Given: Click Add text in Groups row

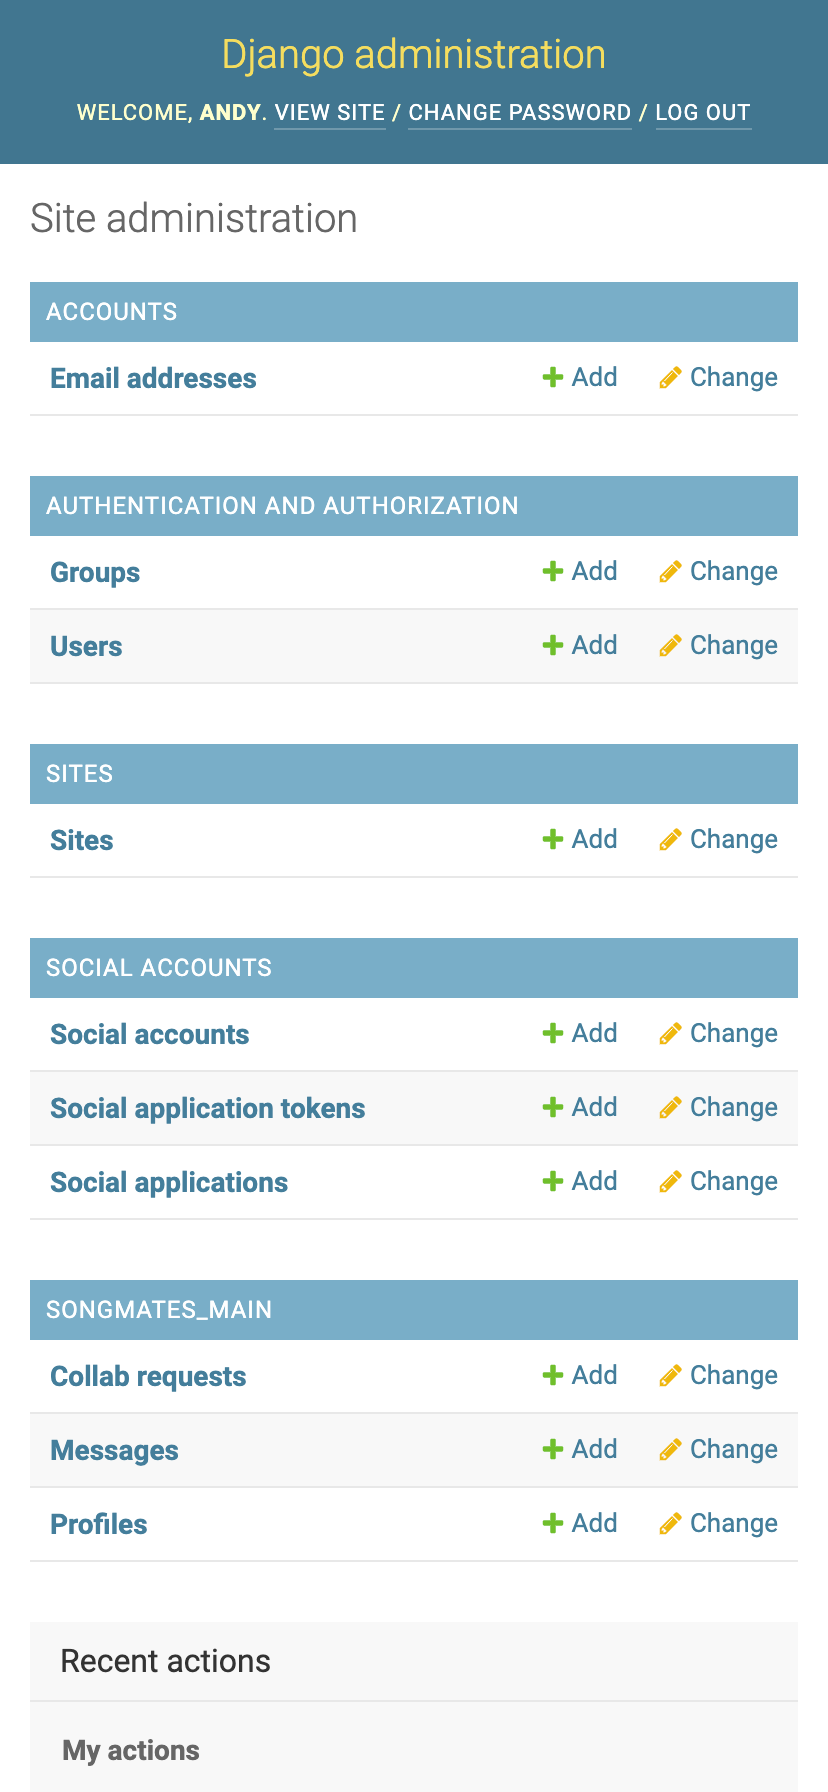Looking at the screenshot, I should 594,571.
